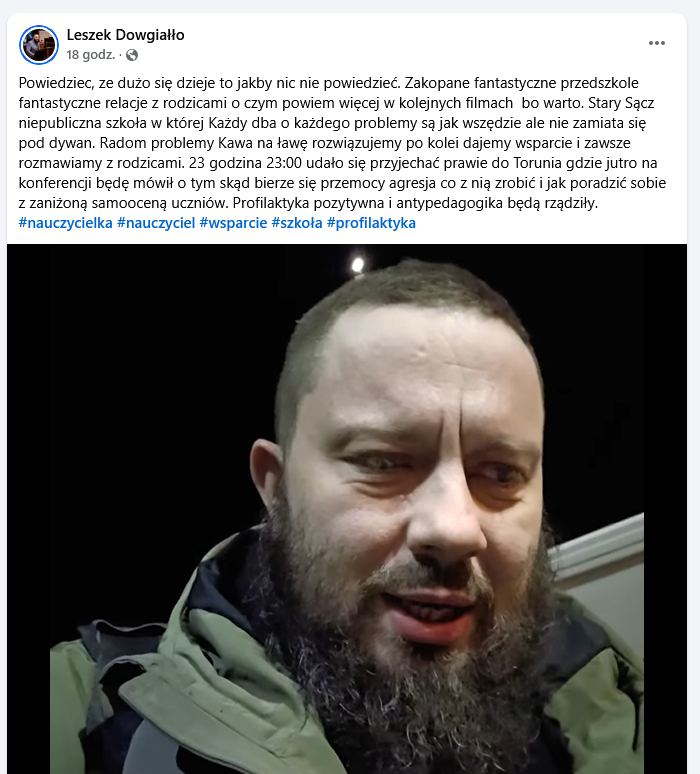700x774 pixels.
Task: Open the three-dot post options menu
Action: pos(657,43)
